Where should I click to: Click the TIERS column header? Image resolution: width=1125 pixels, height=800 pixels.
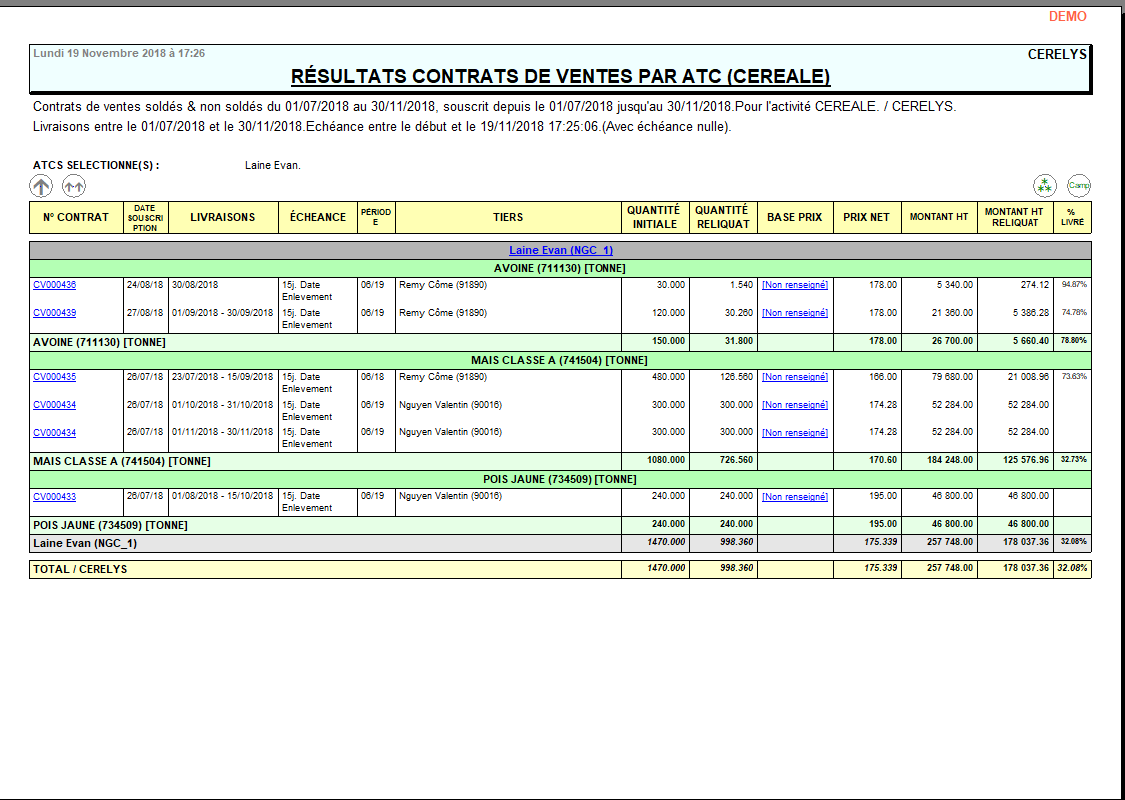point(508,217)
